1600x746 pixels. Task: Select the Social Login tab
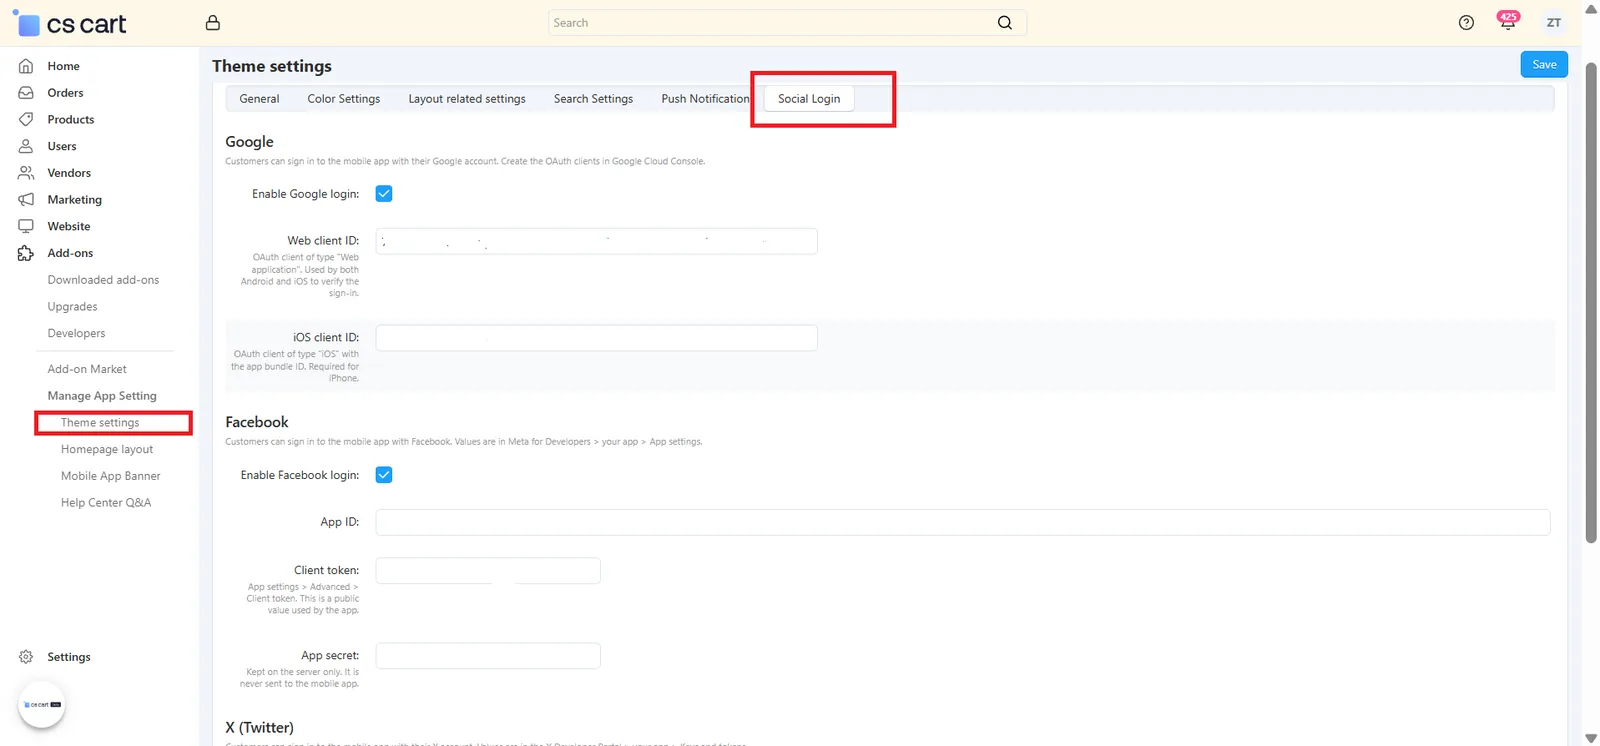809,99
